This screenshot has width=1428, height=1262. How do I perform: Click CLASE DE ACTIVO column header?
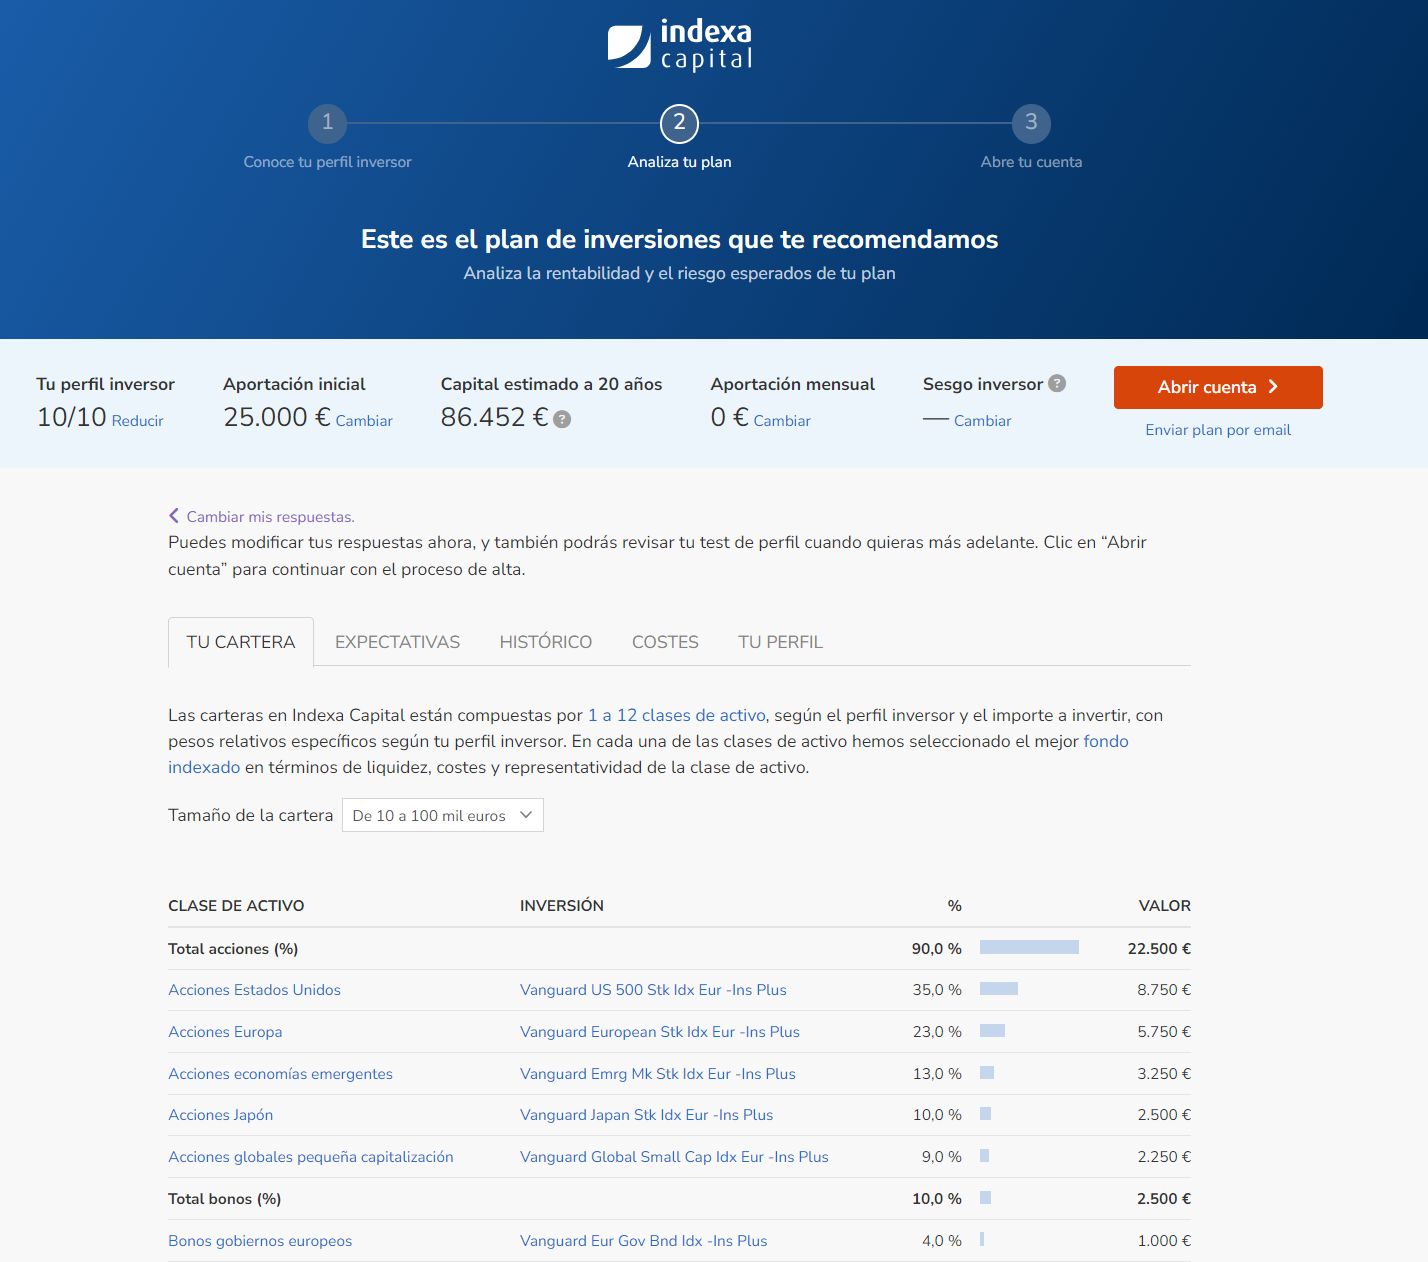coord(236,906)
